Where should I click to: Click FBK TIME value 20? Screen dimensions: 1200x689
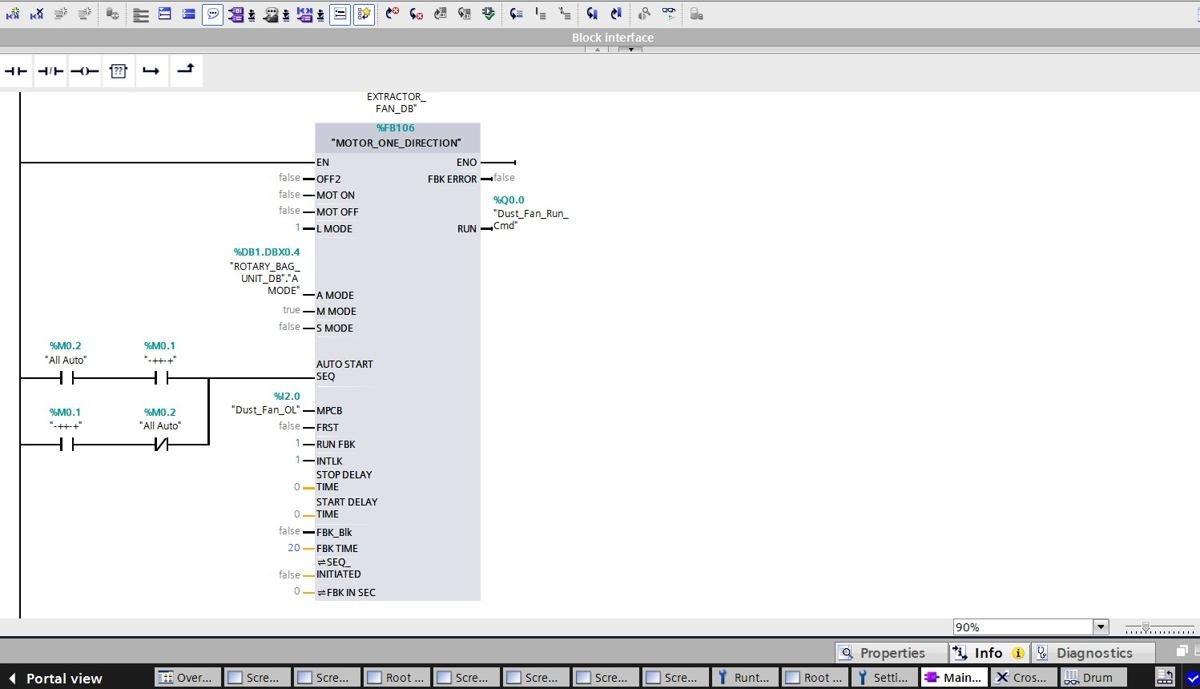pos(294,548)
